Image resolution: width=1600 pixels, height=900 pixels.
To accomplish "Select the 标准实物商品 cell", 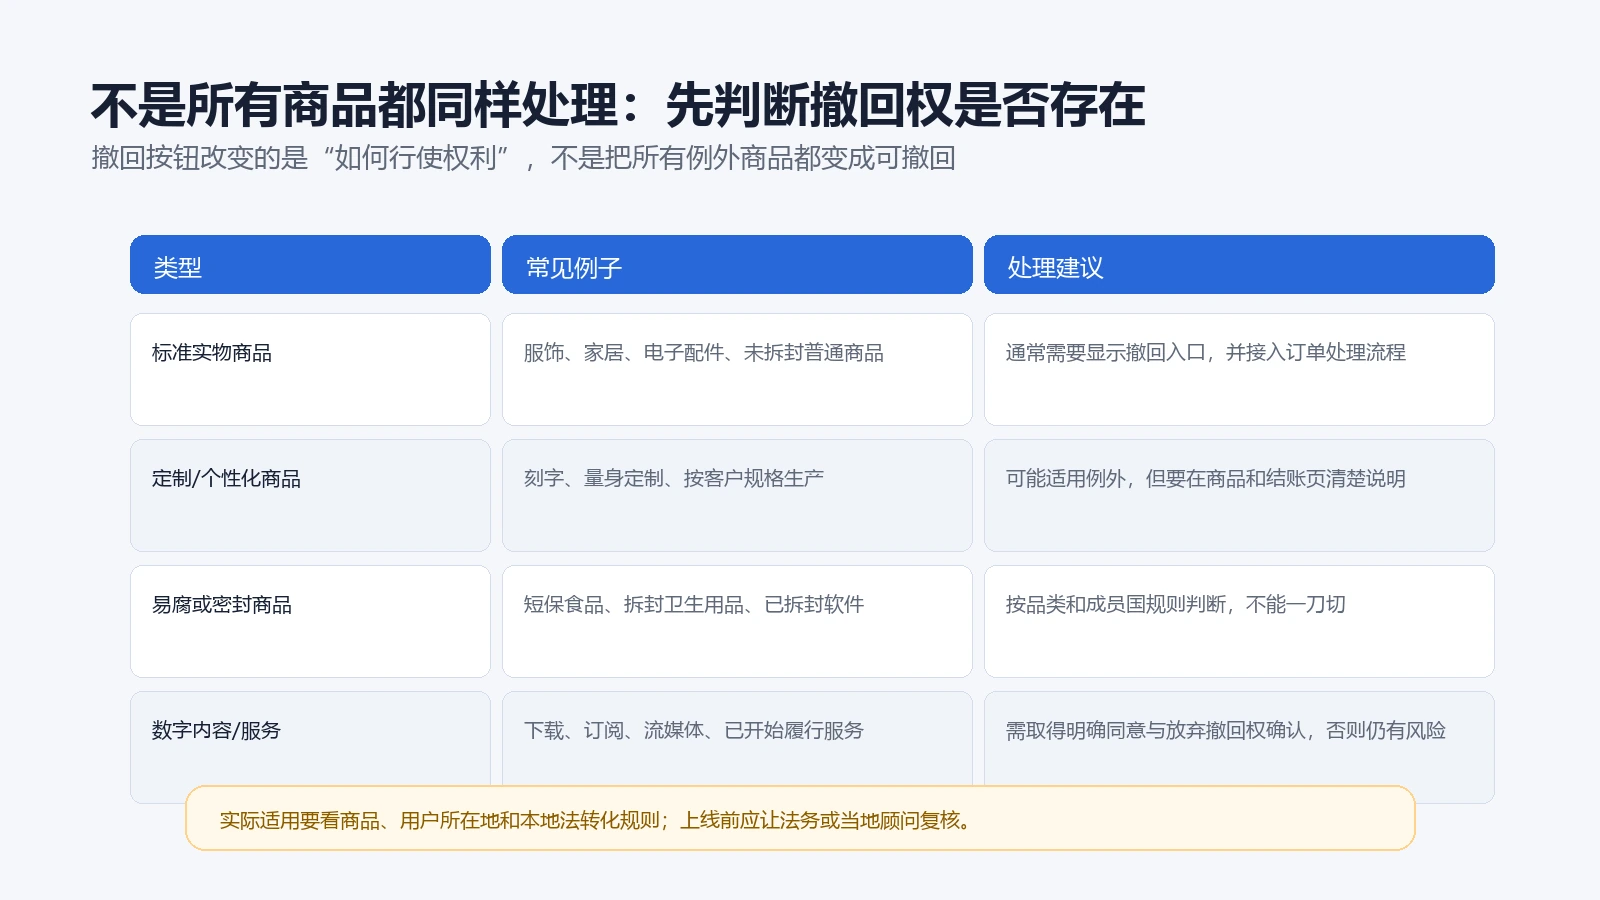I will coord(310,370).
